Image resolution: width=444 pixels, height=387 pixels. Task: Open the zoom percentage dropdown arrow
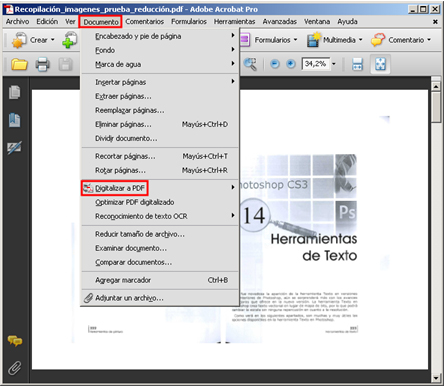[x=334, y=64]
